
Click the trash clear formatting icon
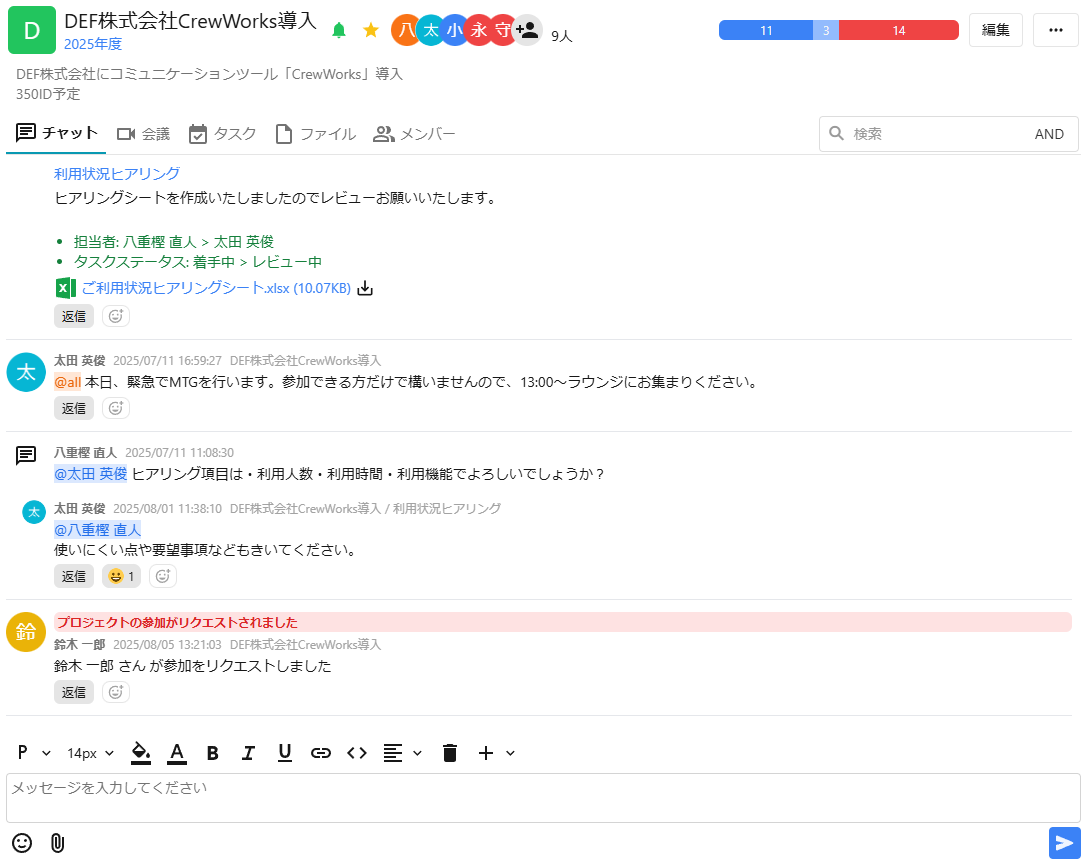click(x=449, y=752)
